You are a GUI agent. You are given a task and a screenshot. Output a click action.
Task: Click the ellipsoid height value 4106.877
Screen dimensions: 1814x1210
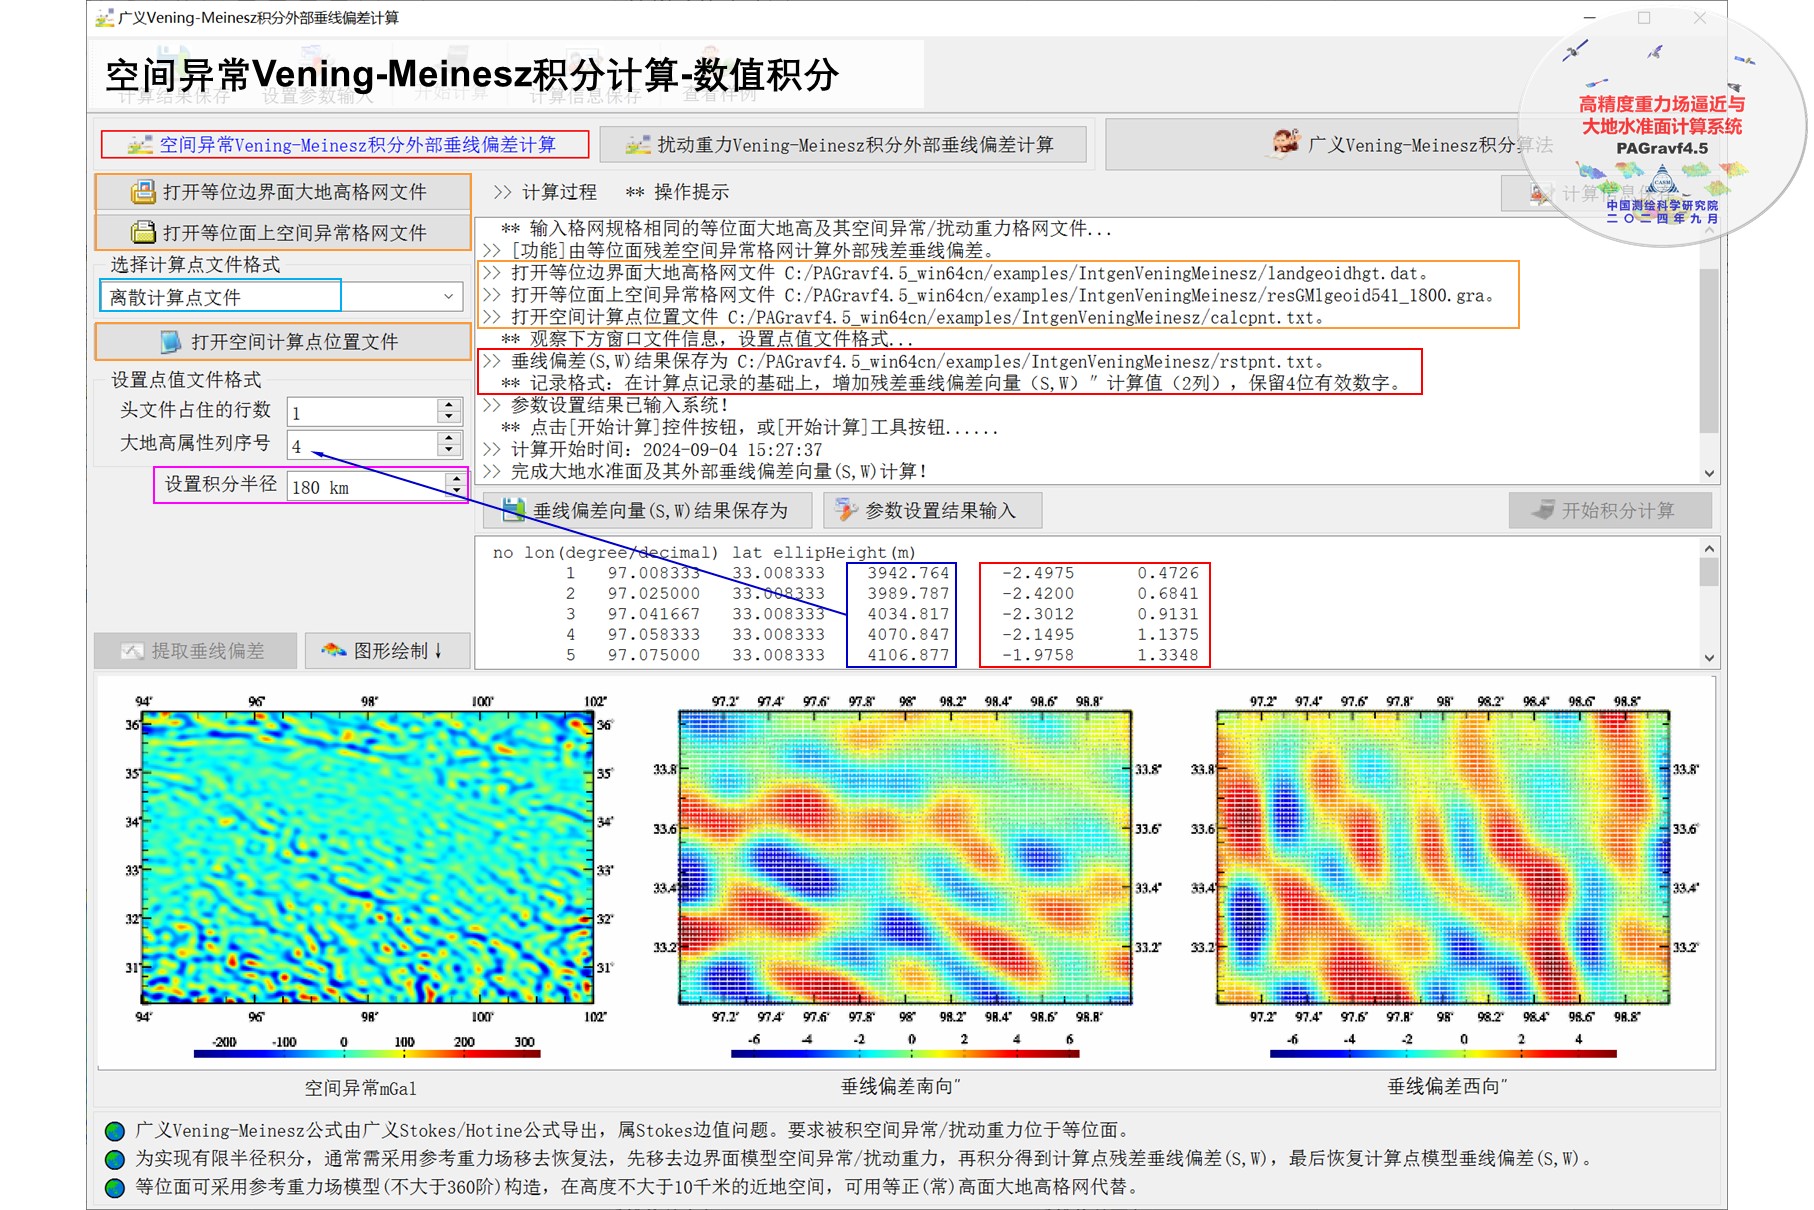point(908,655)
